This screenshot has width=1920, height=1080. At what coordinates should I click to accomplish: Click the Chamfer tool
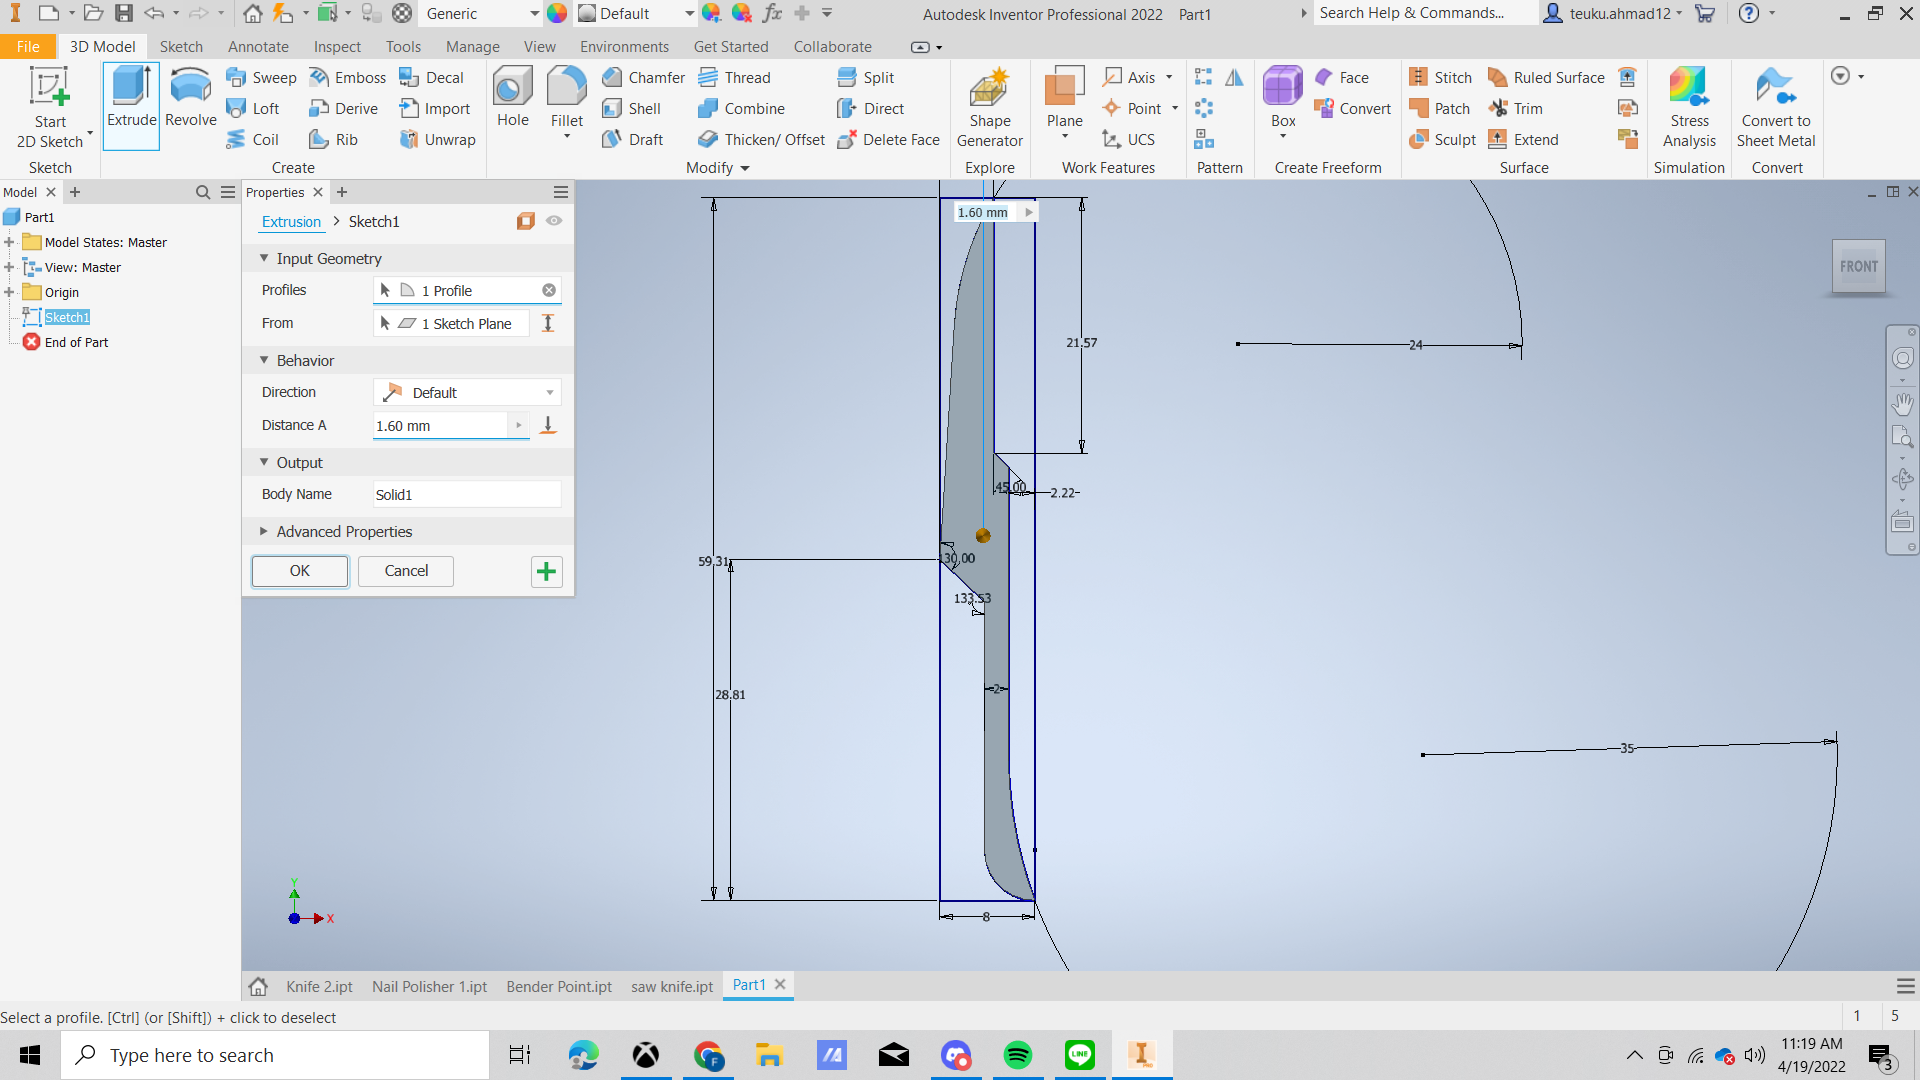click(644, 77)
